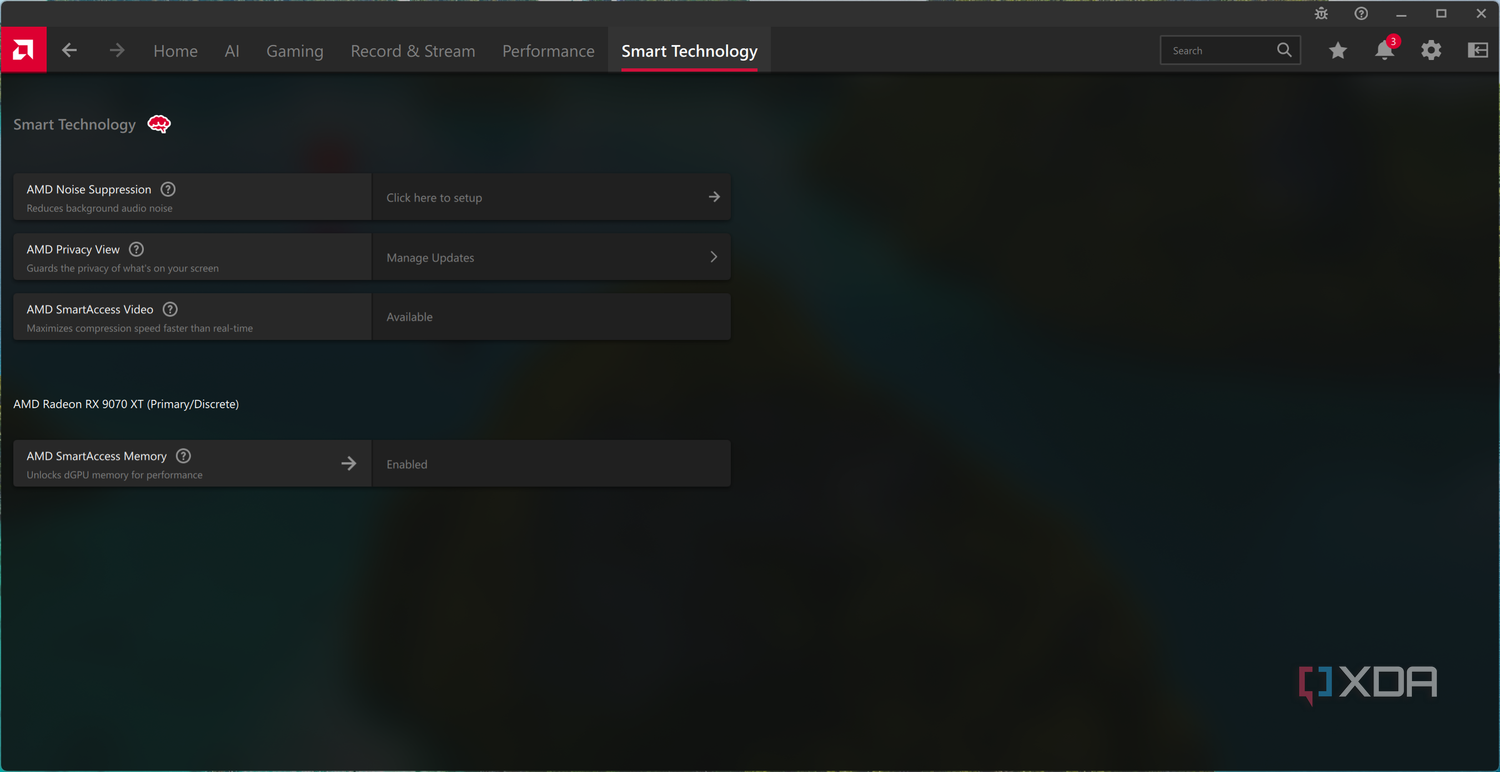Click the arrow next to AMD SmartAccess Memory
This screenshot has width=1500, height=772.
click(349, 463)
